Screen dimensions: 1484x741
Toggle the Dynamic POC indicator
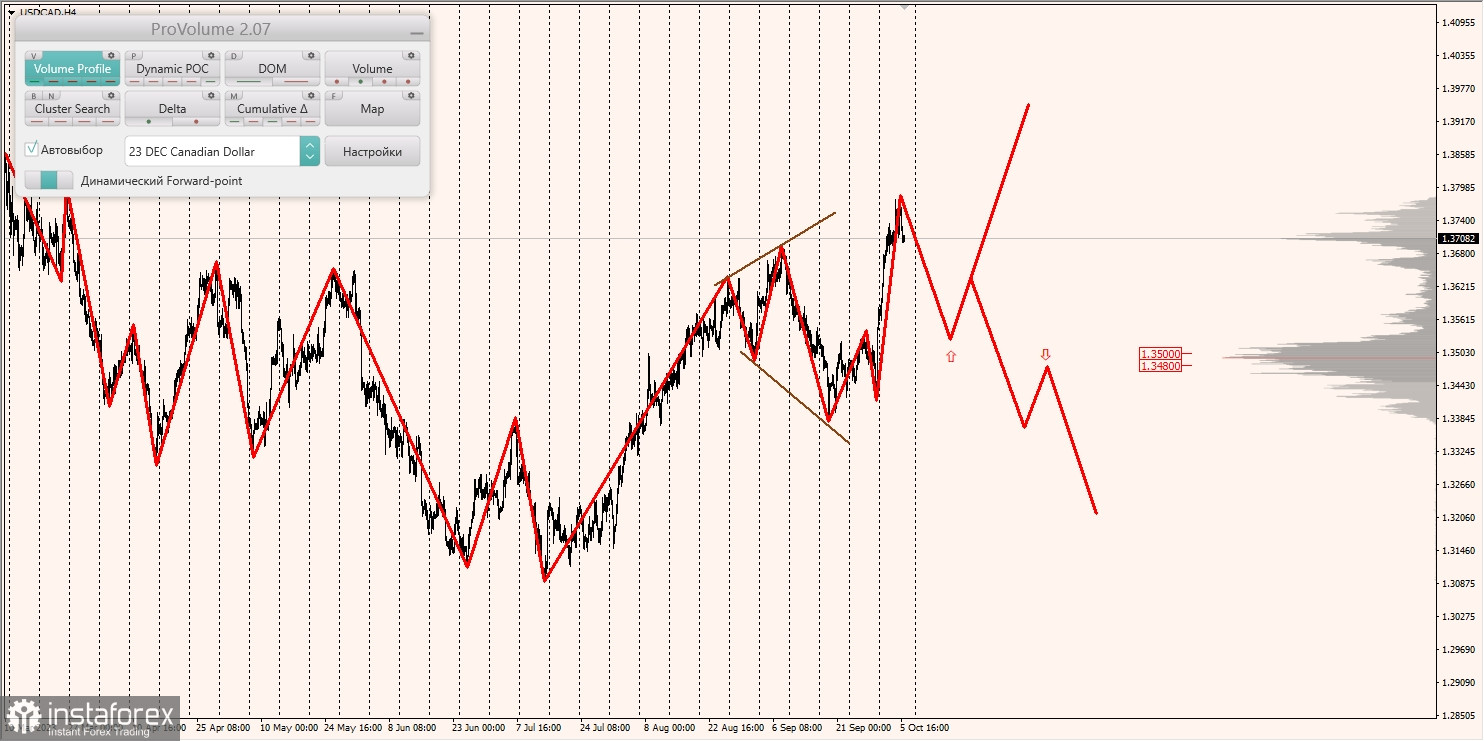[172, 69]
